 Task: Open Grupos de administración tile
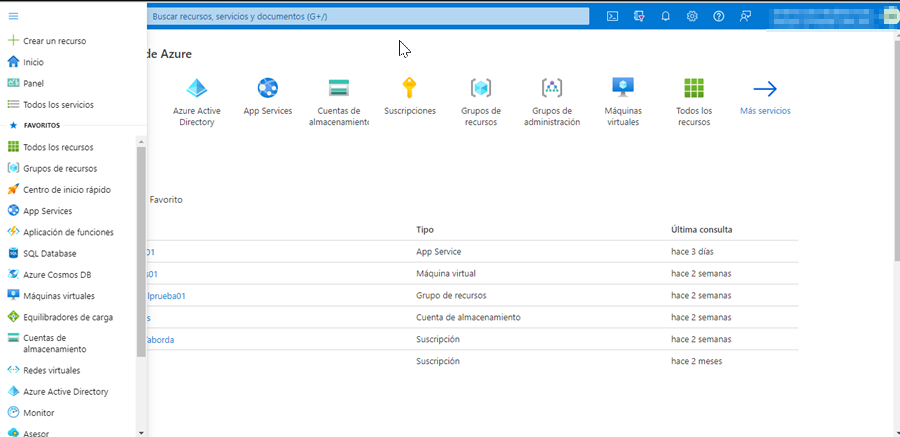pos(552,102)
